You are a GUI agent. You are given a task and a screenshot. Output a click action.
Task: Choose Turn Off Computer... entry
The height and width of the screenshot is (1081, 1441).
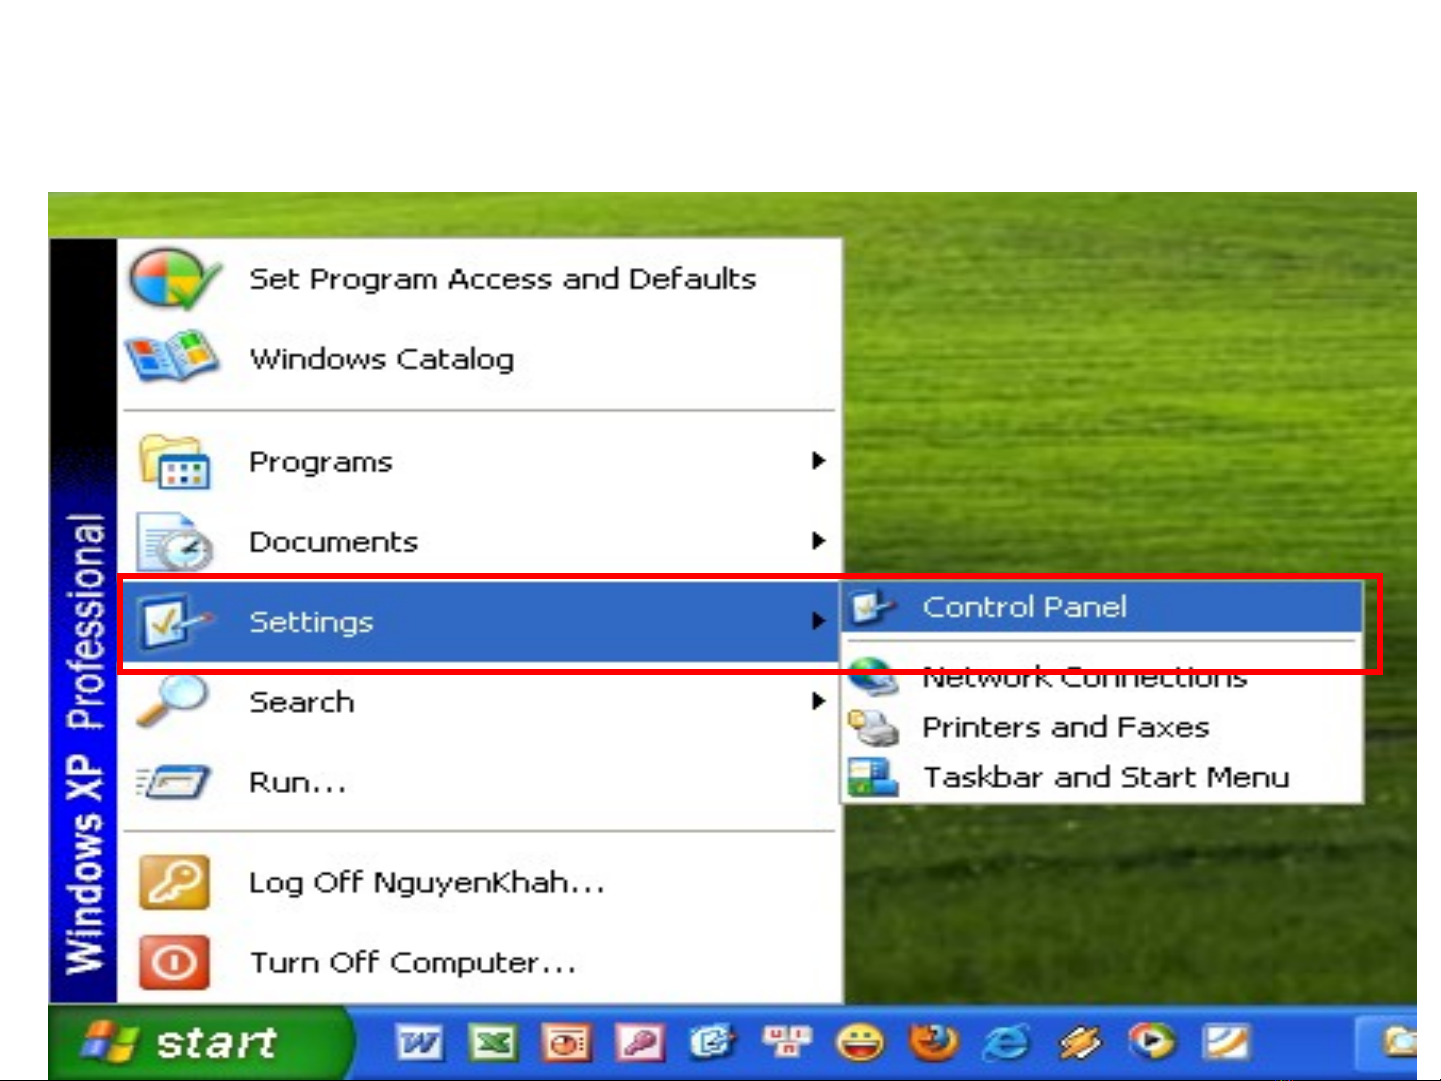480,962
